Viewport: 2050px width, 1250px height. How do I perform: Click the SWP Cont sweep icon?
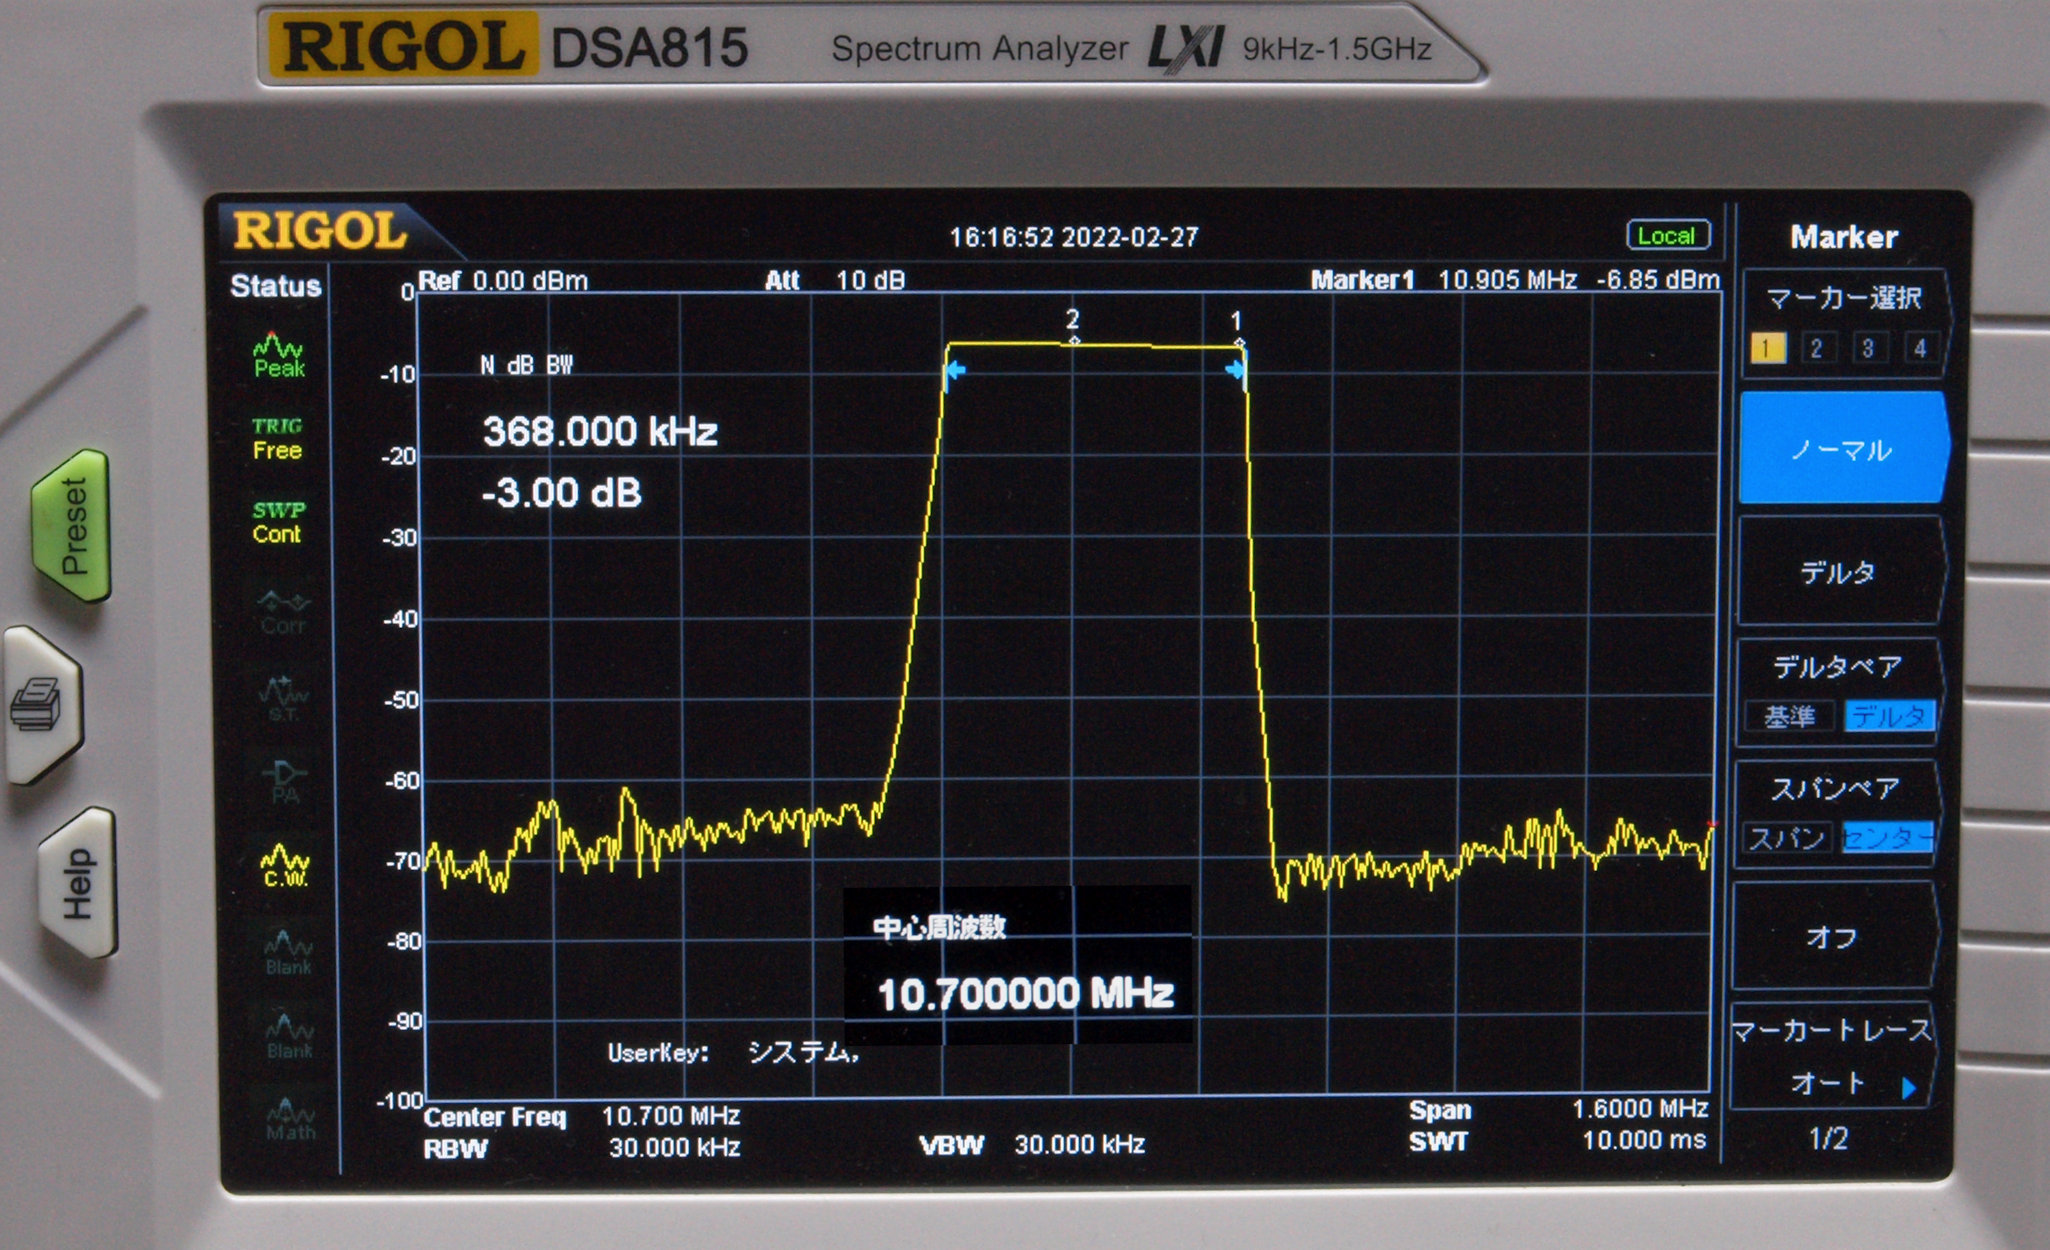(277, 521)
